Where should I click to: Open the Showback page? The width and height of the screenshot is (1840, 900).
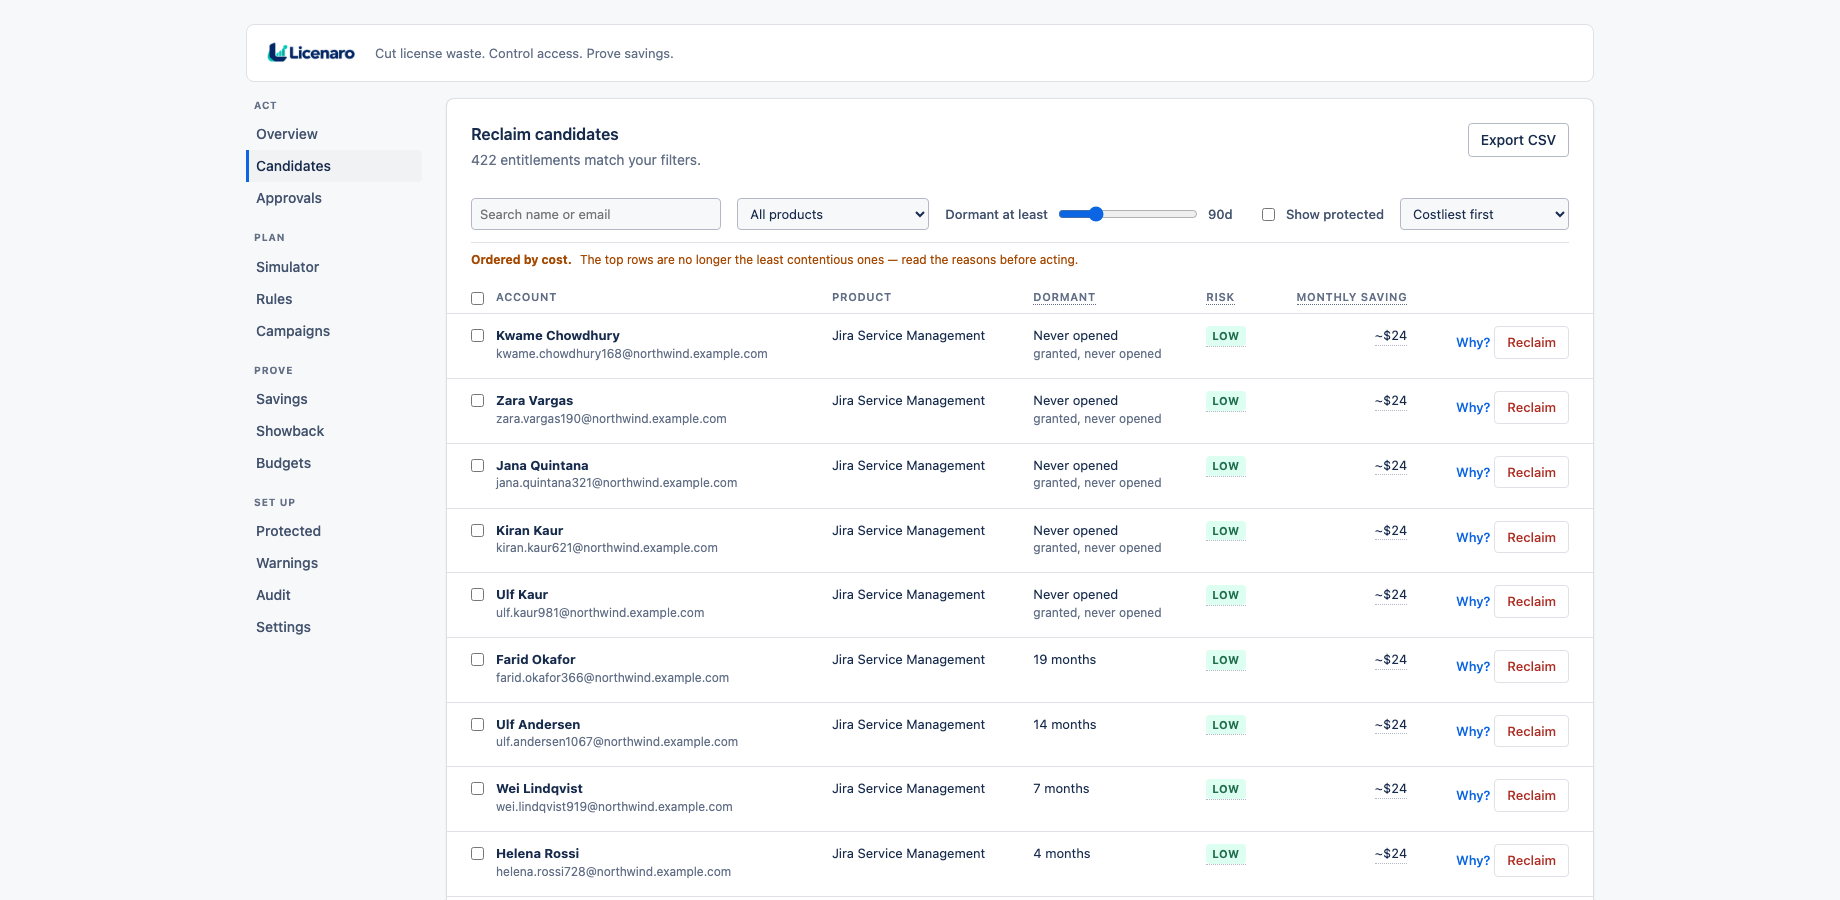point(334,431)
